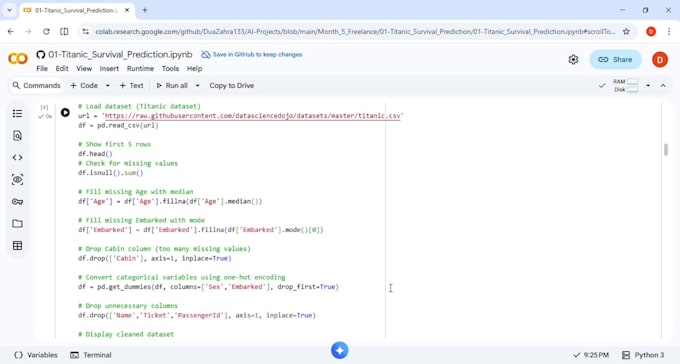This screenshot has height=364, width=680.
Task: Reload the page in browser
Action: tap(46, 32)
